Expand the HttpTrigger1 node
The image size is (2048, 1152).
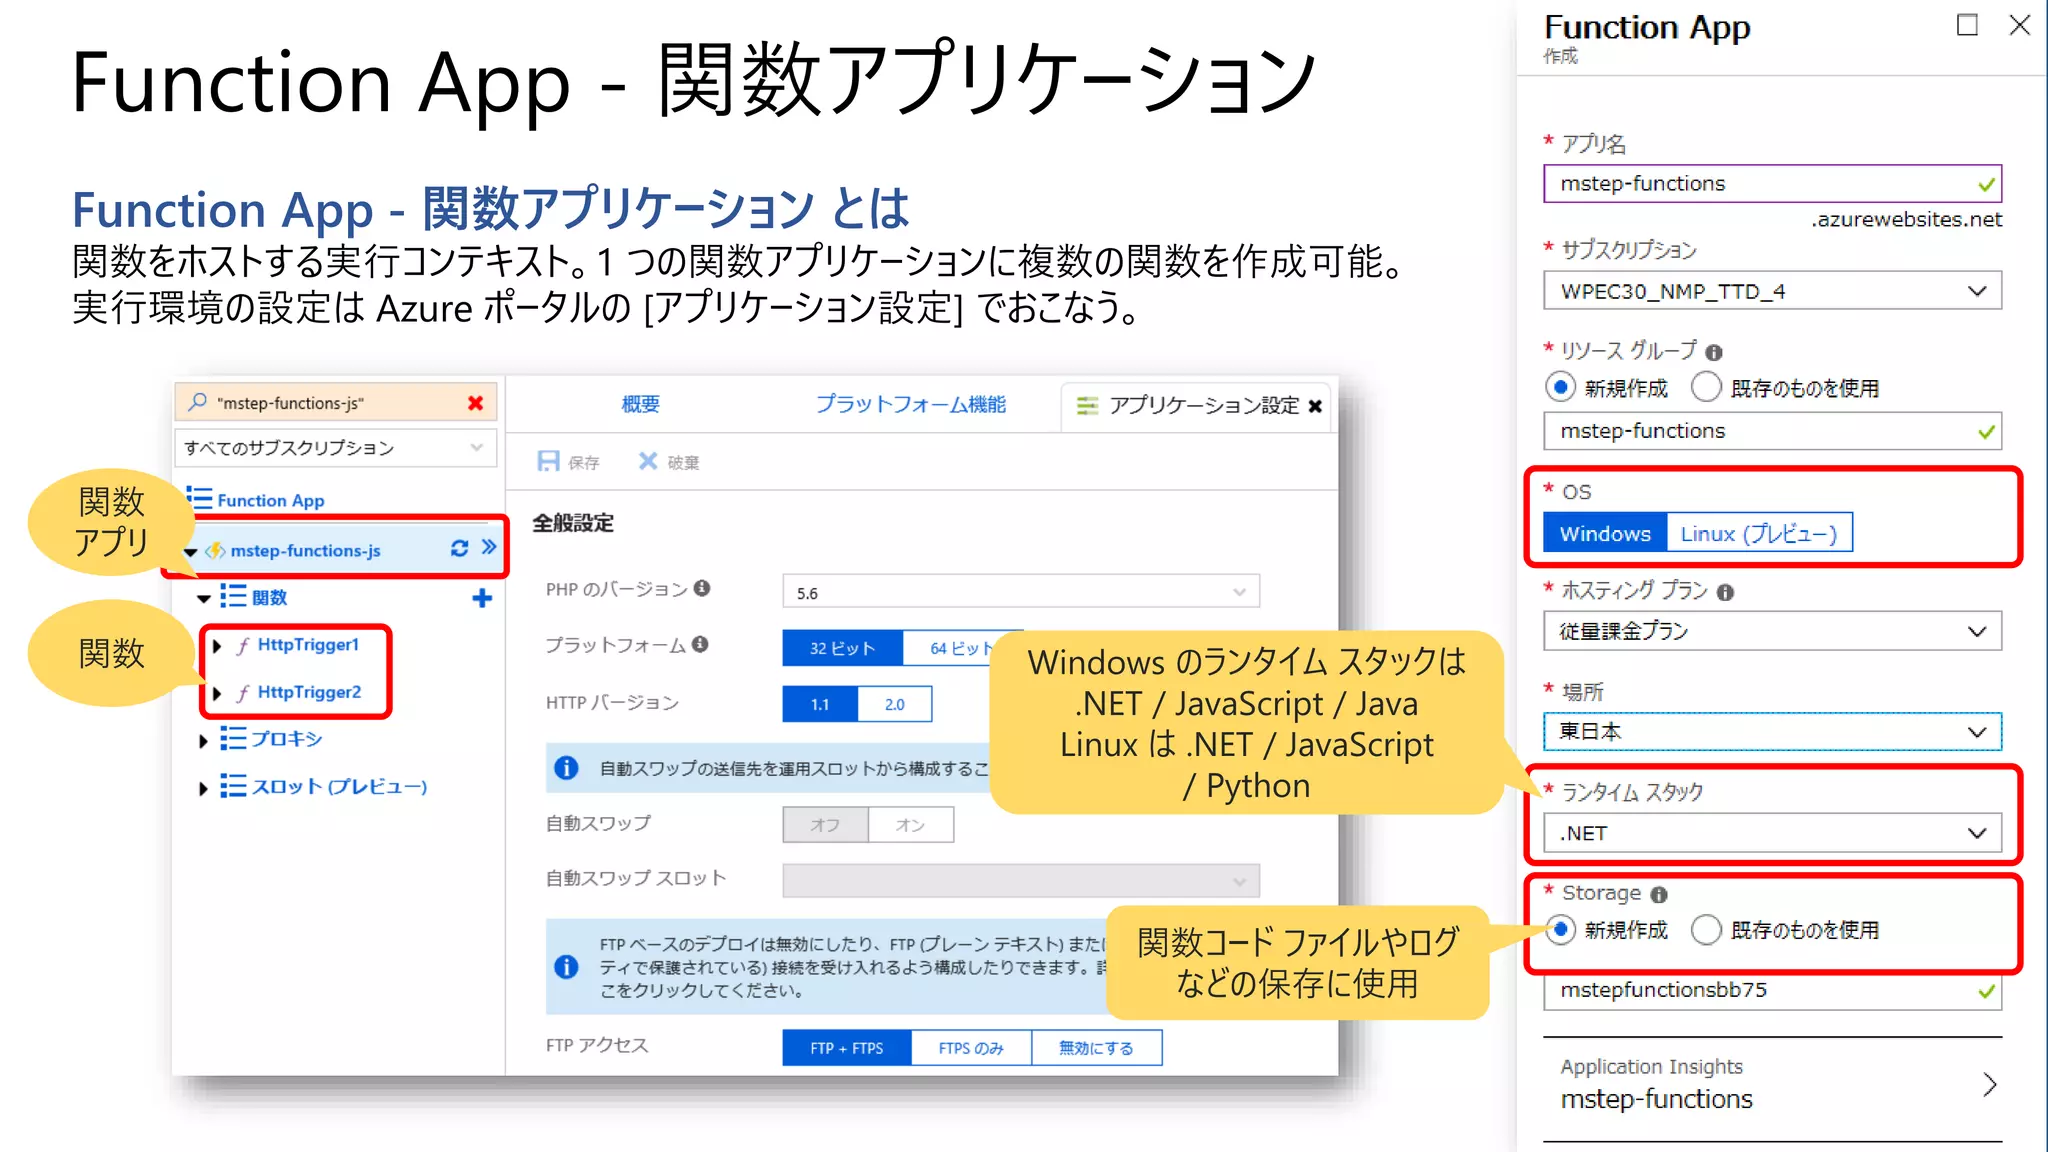tap(217, 646)
